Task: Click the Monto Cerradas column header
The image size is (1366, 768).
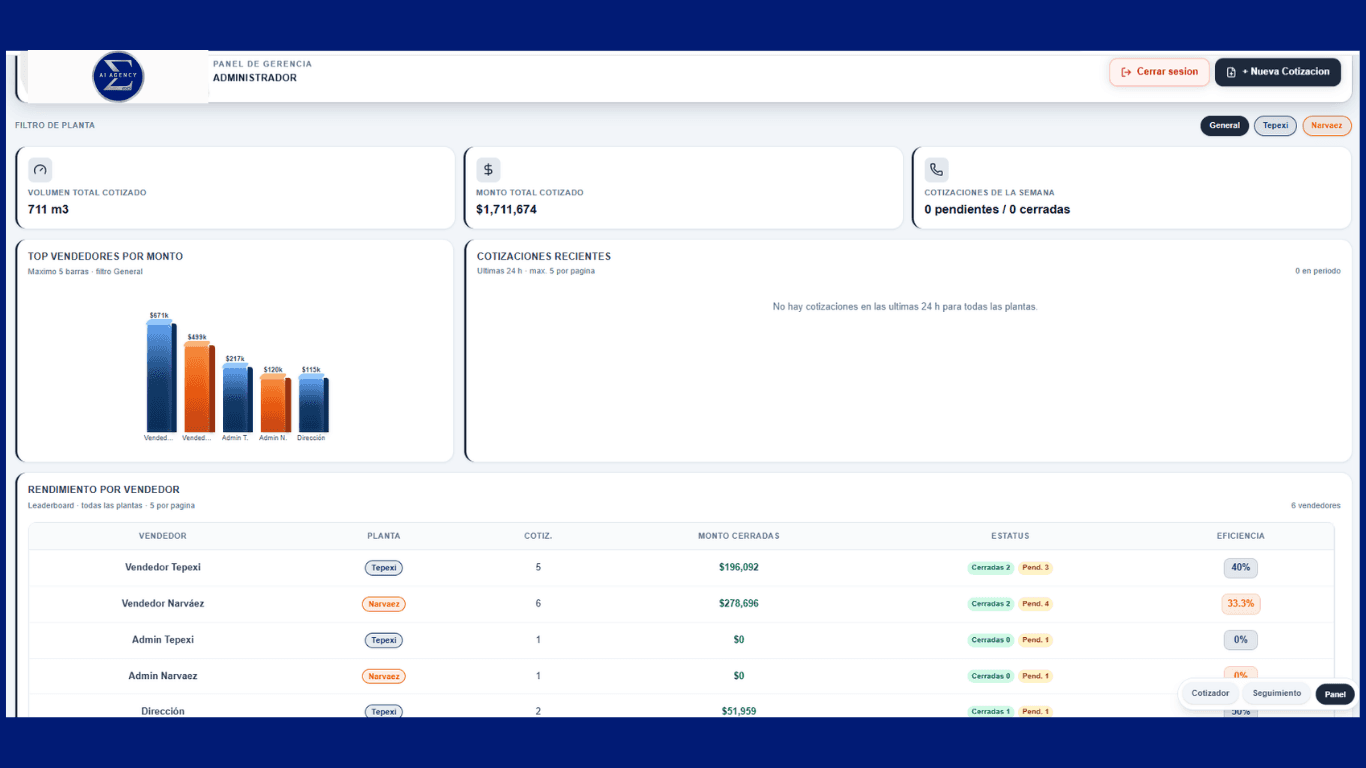Action: pyautogui.click(x=739, y=536)
